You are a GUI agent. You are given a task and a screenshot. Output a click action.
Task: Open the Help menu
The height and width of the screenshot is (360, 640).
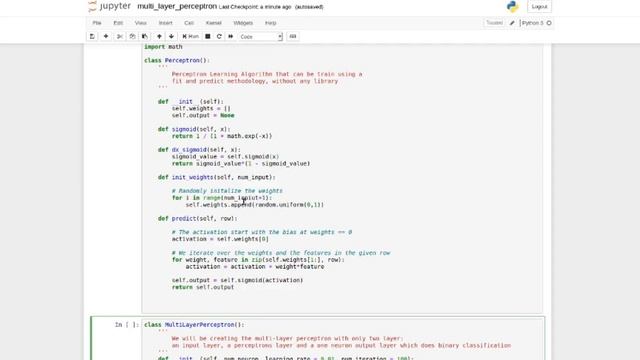tap(270, 23)
